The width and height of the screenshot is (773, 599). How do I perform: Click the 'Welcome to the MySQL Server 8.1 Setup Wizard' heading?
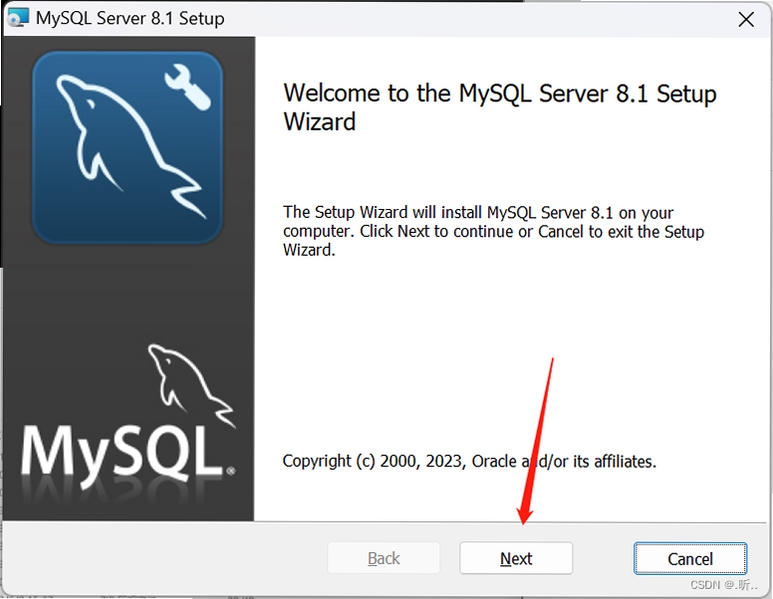499,107
